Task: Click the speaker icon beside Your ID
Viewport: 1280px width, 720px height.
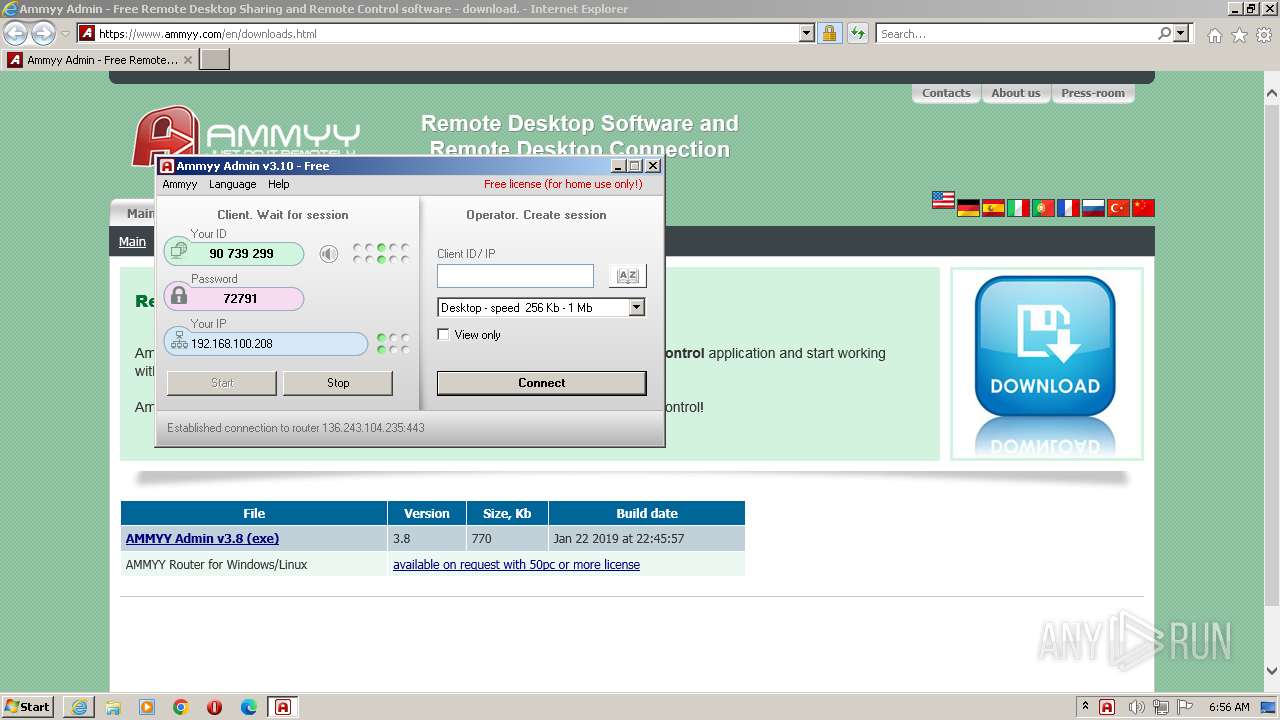Action: pyautogui.click(x=329, y=254)
